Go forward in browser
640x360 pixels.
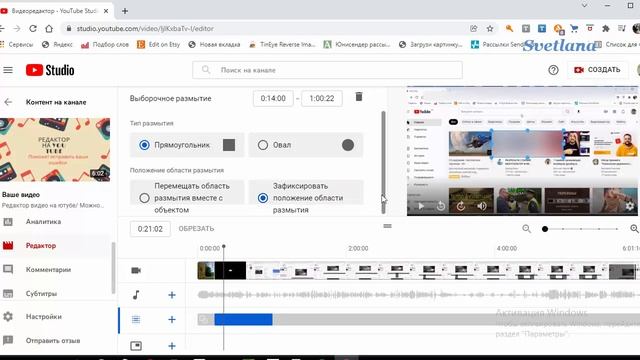(x=16, y=29)
